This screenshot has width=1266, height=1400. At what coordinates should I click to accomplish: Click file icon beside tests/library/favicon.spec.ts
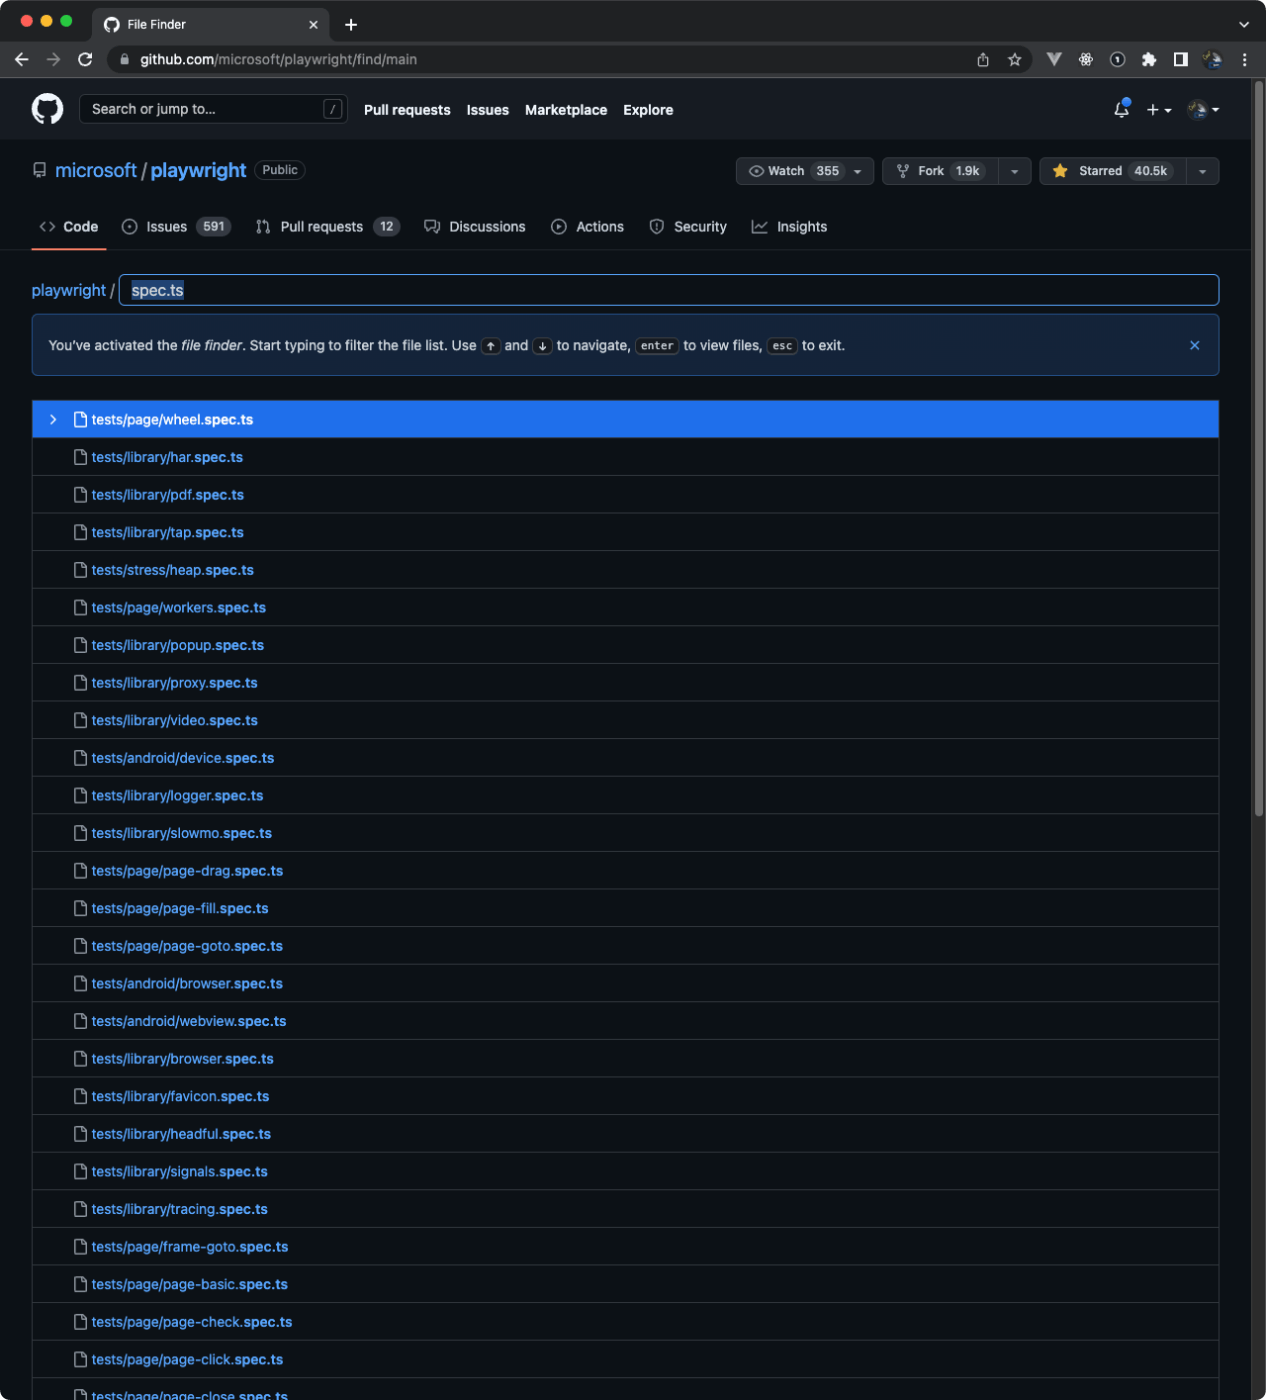click(80, 1096)
